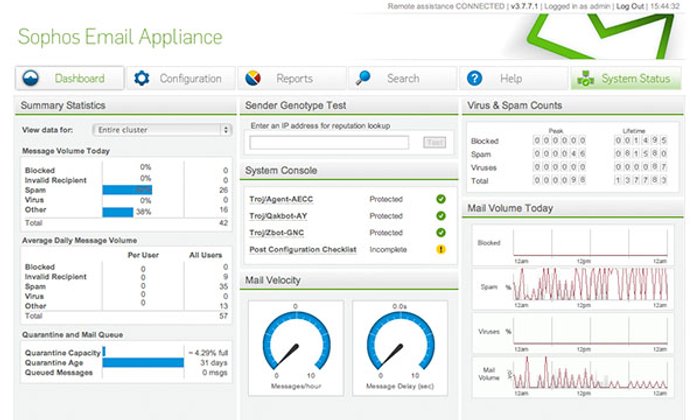Screen dimensions: 700x420
Task: Click the Blocked mail volume chart
Action: pos(590,243)
